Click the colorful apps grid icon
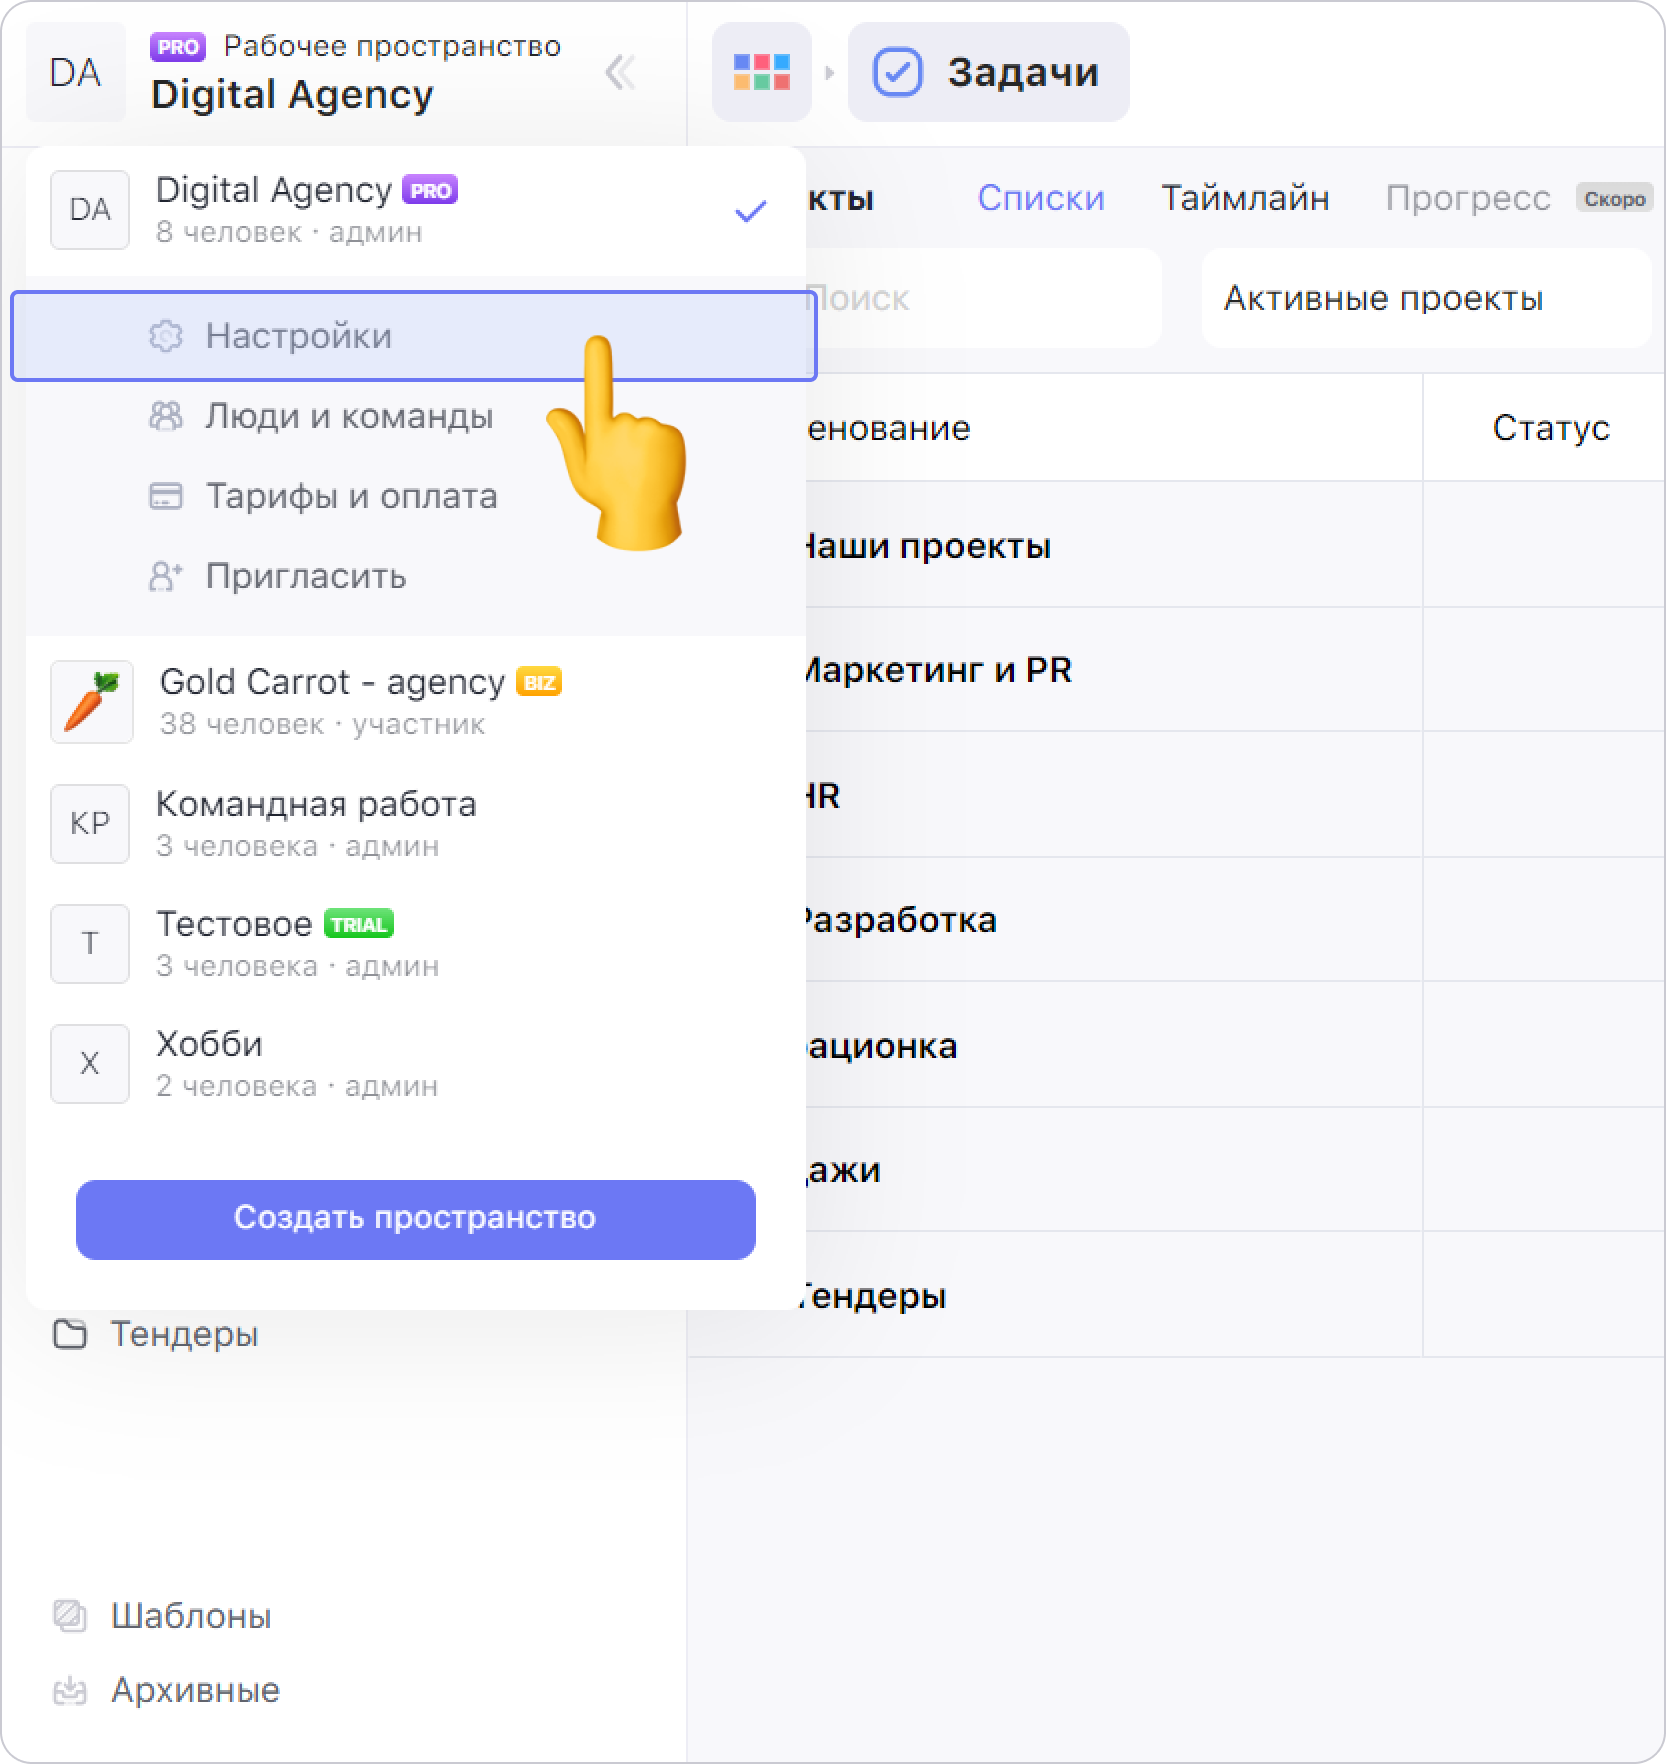Screen dimensions: 1666x1764 click(x=761, y=72)
